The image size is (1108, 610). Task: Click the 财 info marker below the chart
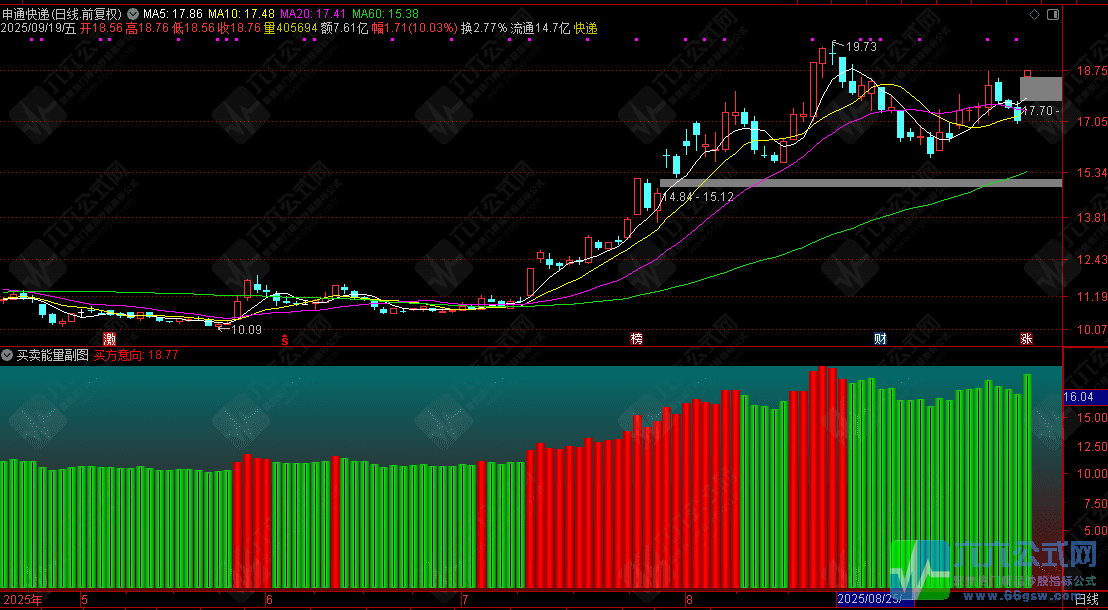[x=880, y=339]
